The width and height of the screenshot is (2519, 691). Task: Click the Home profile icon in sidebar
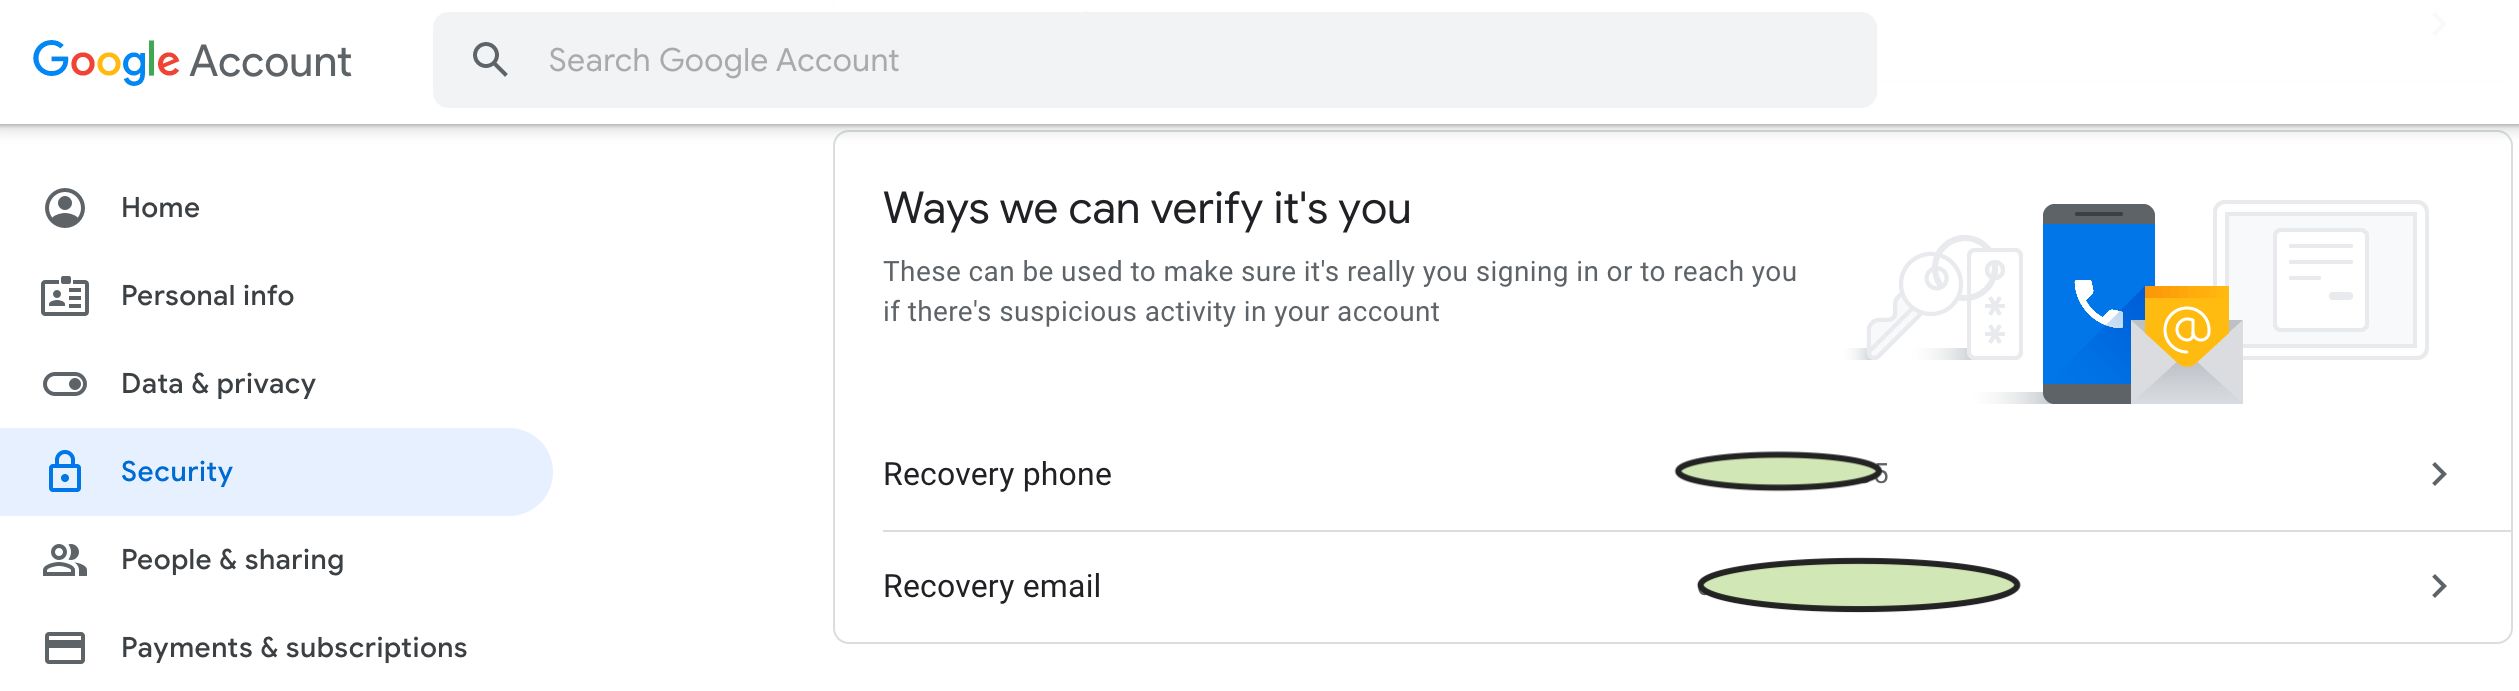pyautogui.click(x=64, y=207)
